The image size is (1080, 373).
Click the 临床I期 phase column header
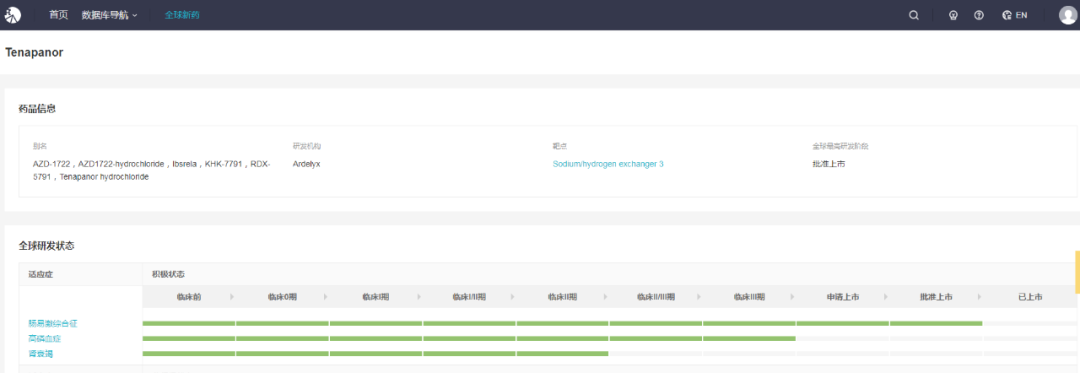[x=376, y=297]
